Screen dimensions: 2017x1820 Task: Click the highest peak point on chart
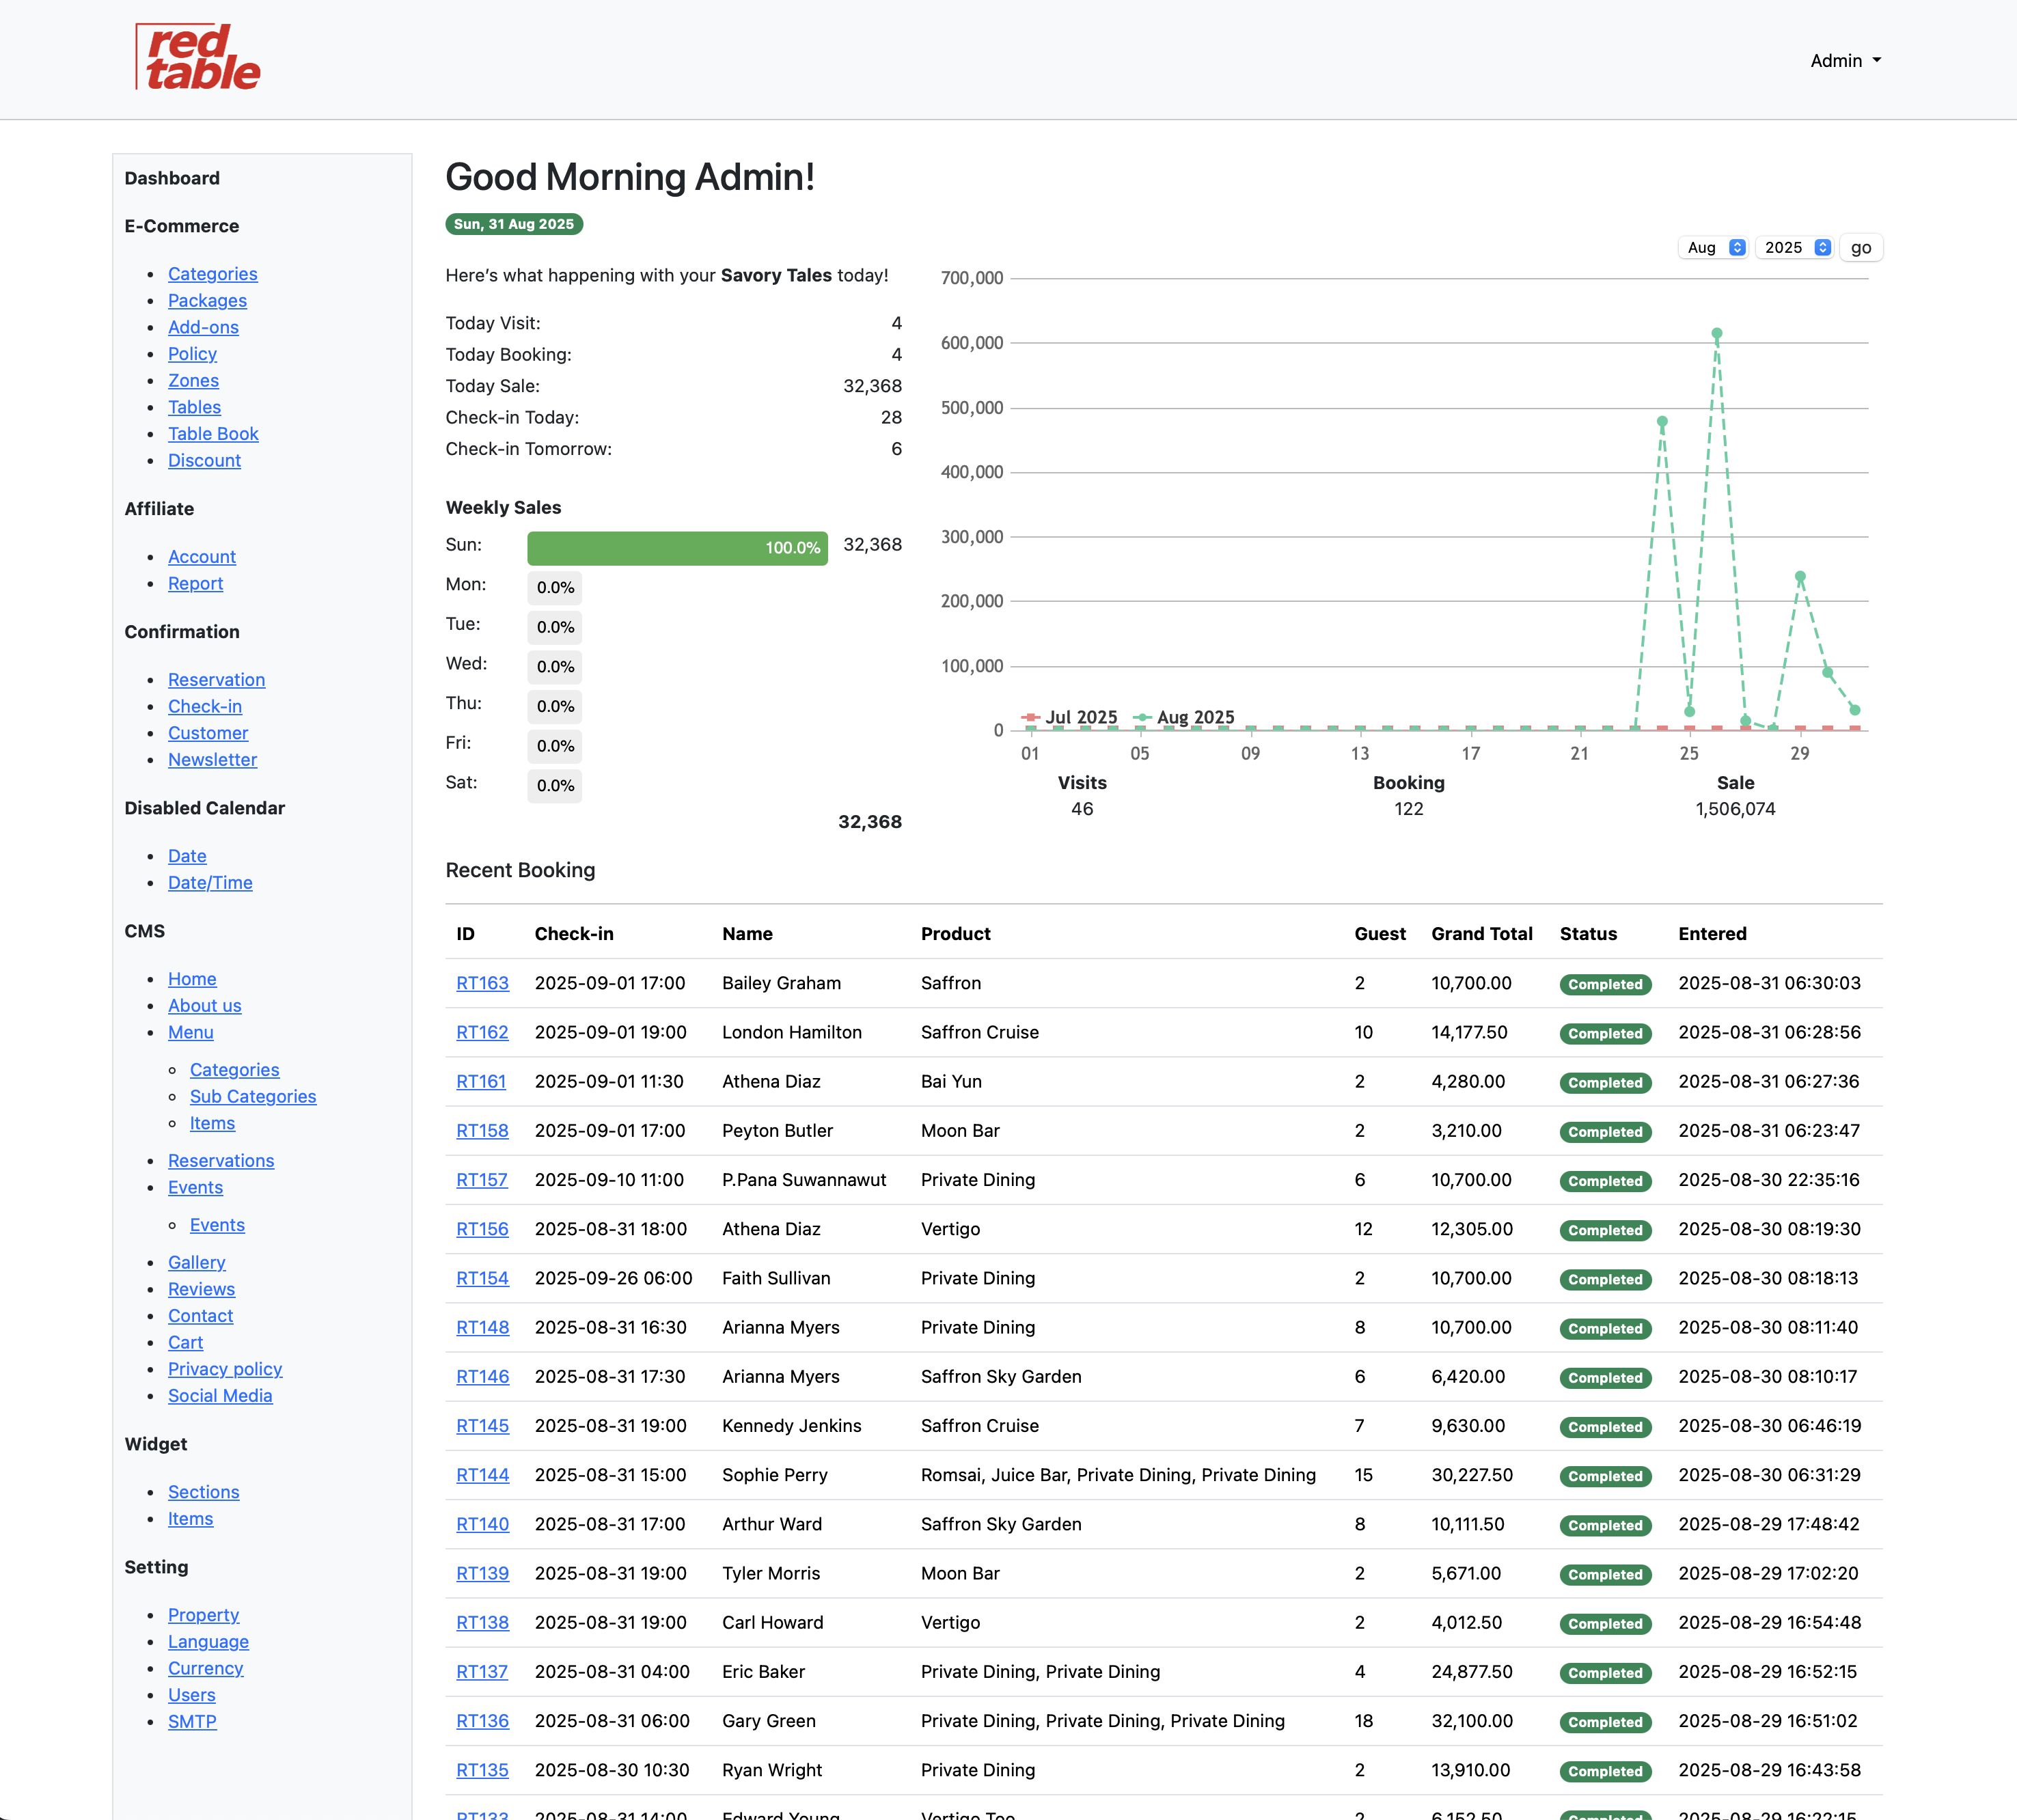1716,334
